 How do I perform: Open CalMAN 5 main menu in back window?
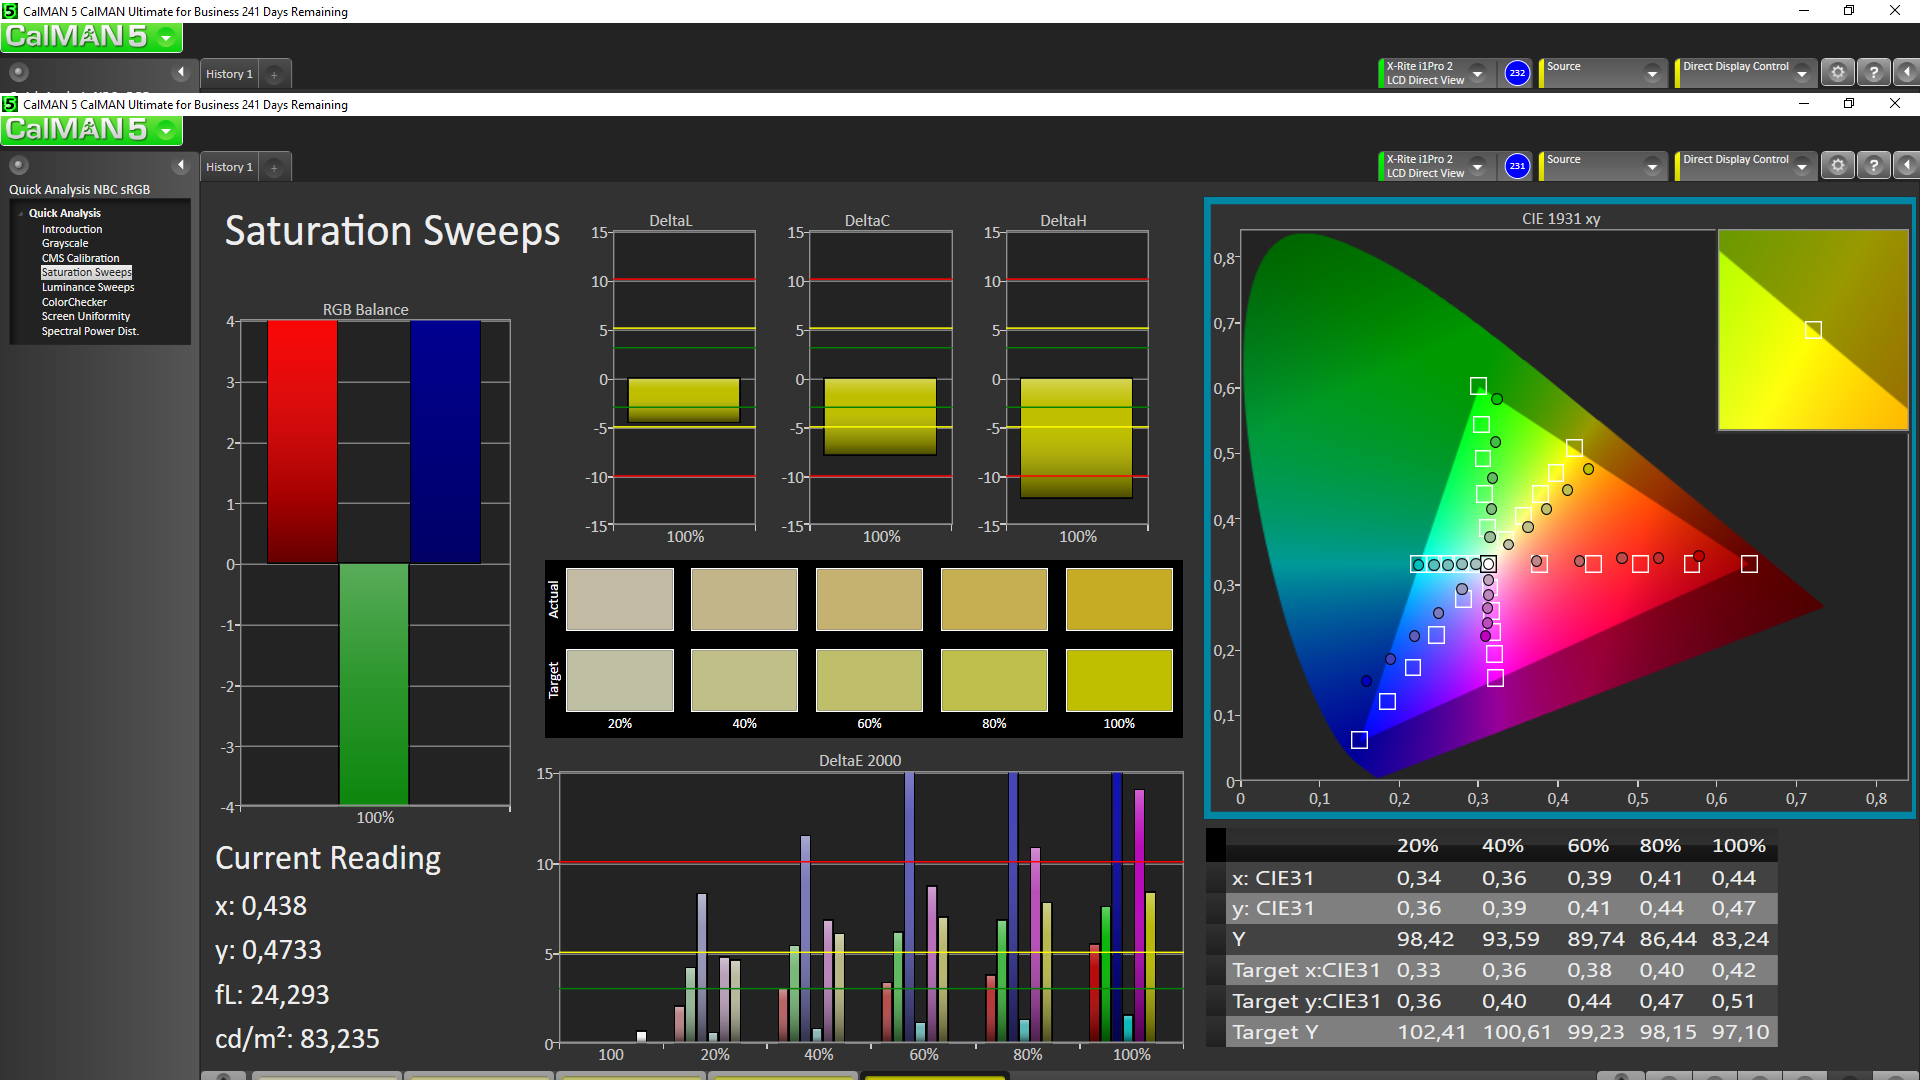91,37
